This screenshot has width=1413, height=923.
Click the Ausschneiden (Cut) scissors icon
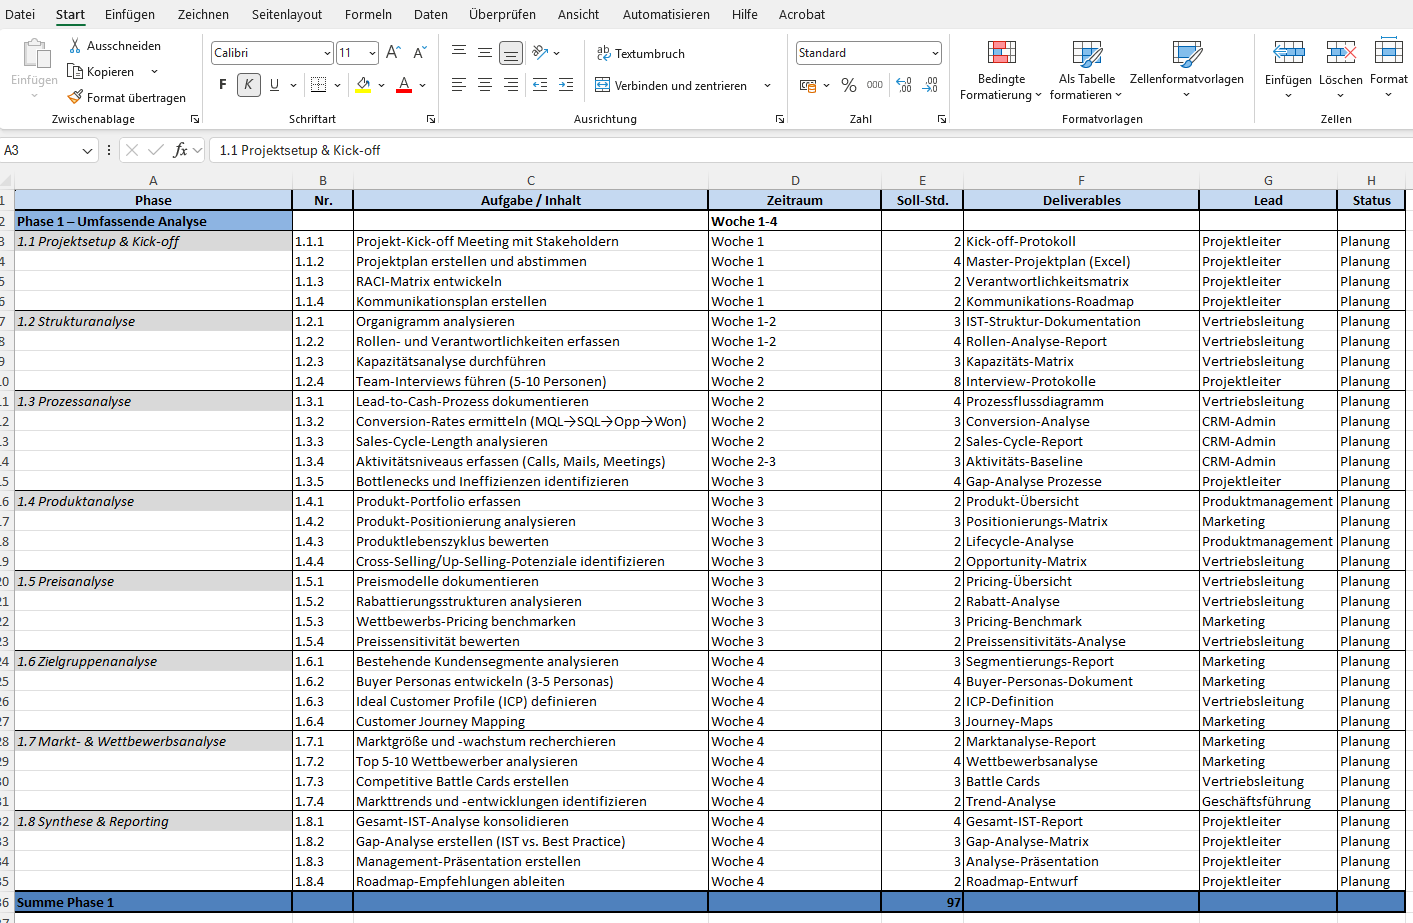tap(73, 45)
